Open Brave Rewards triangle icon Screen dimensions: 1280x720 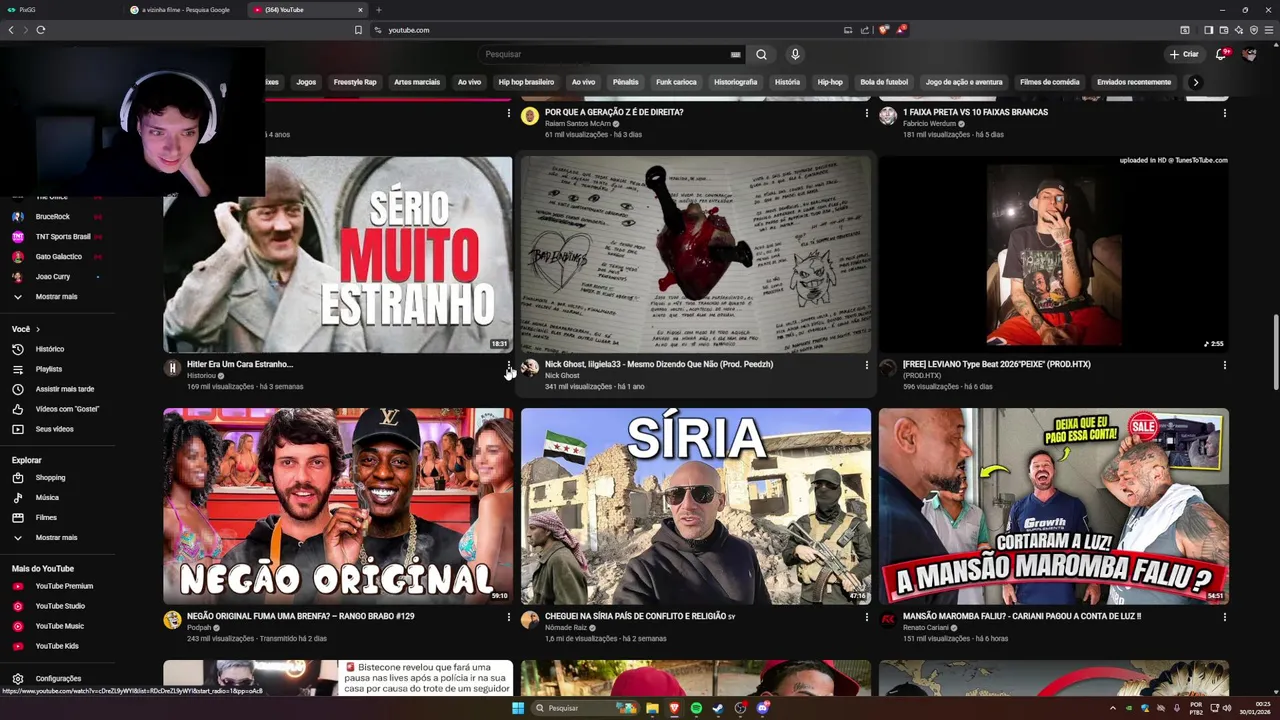pyautogui.click(x=900, y=30)
